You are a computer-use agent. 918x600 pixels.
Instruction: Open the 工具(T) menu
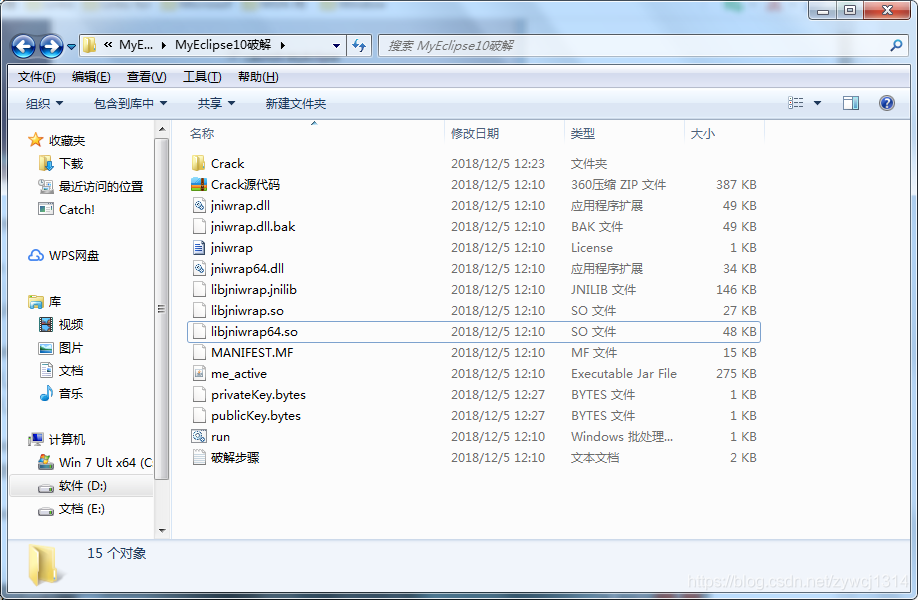pos(202,77)
